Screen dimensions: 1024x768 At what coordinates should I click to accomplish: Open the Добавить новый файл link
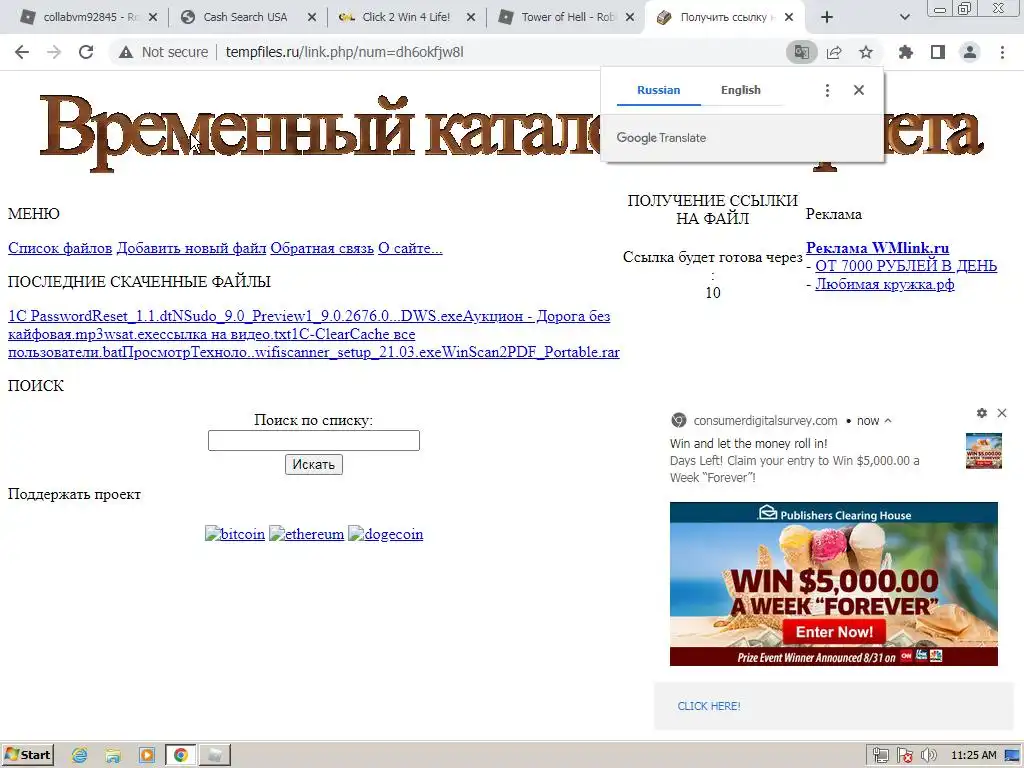191,248
